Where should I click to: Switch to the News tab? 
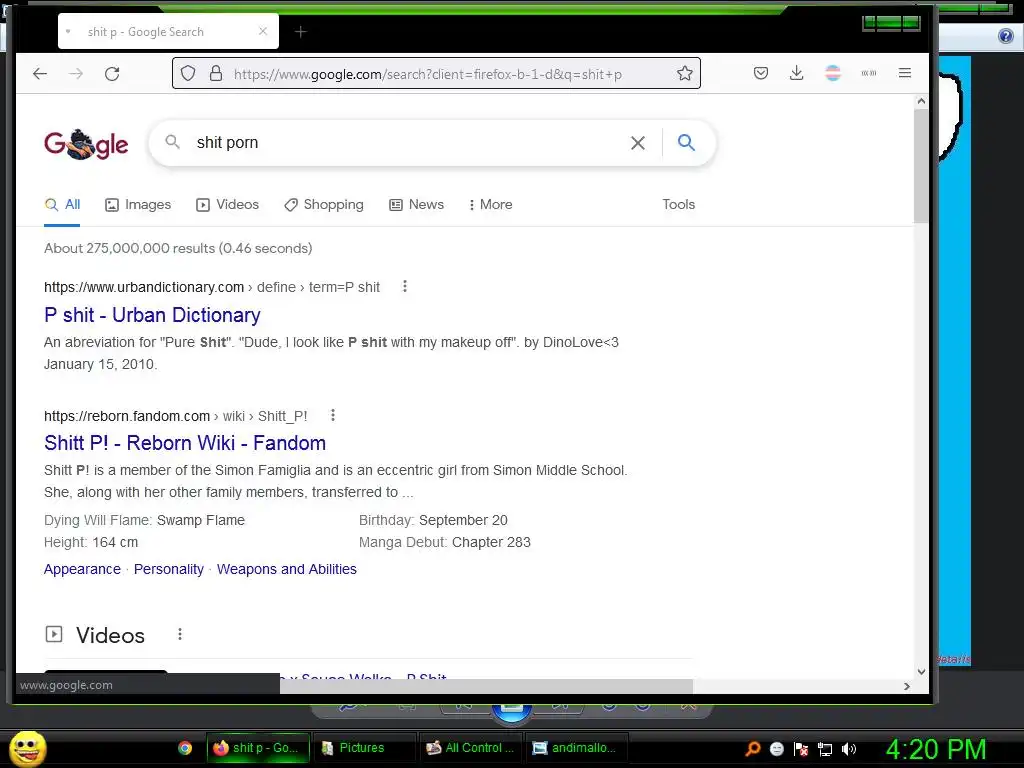[x=416, y=204]
